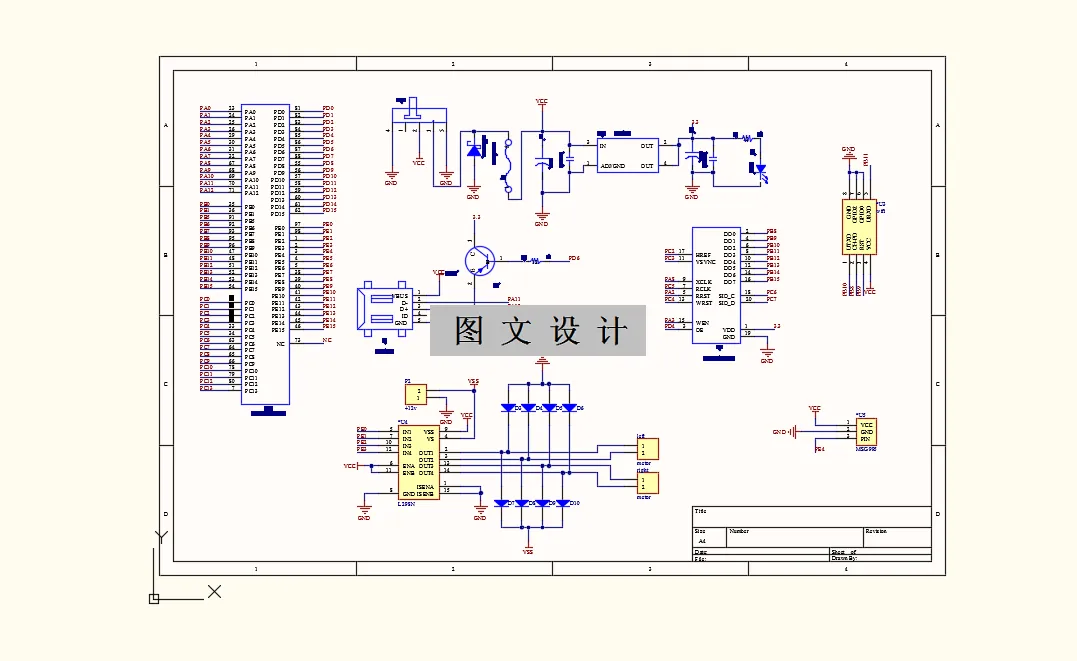1077x661 pixels.
Task: Click the Revision field in title block
Action: [x=897, y=537]
